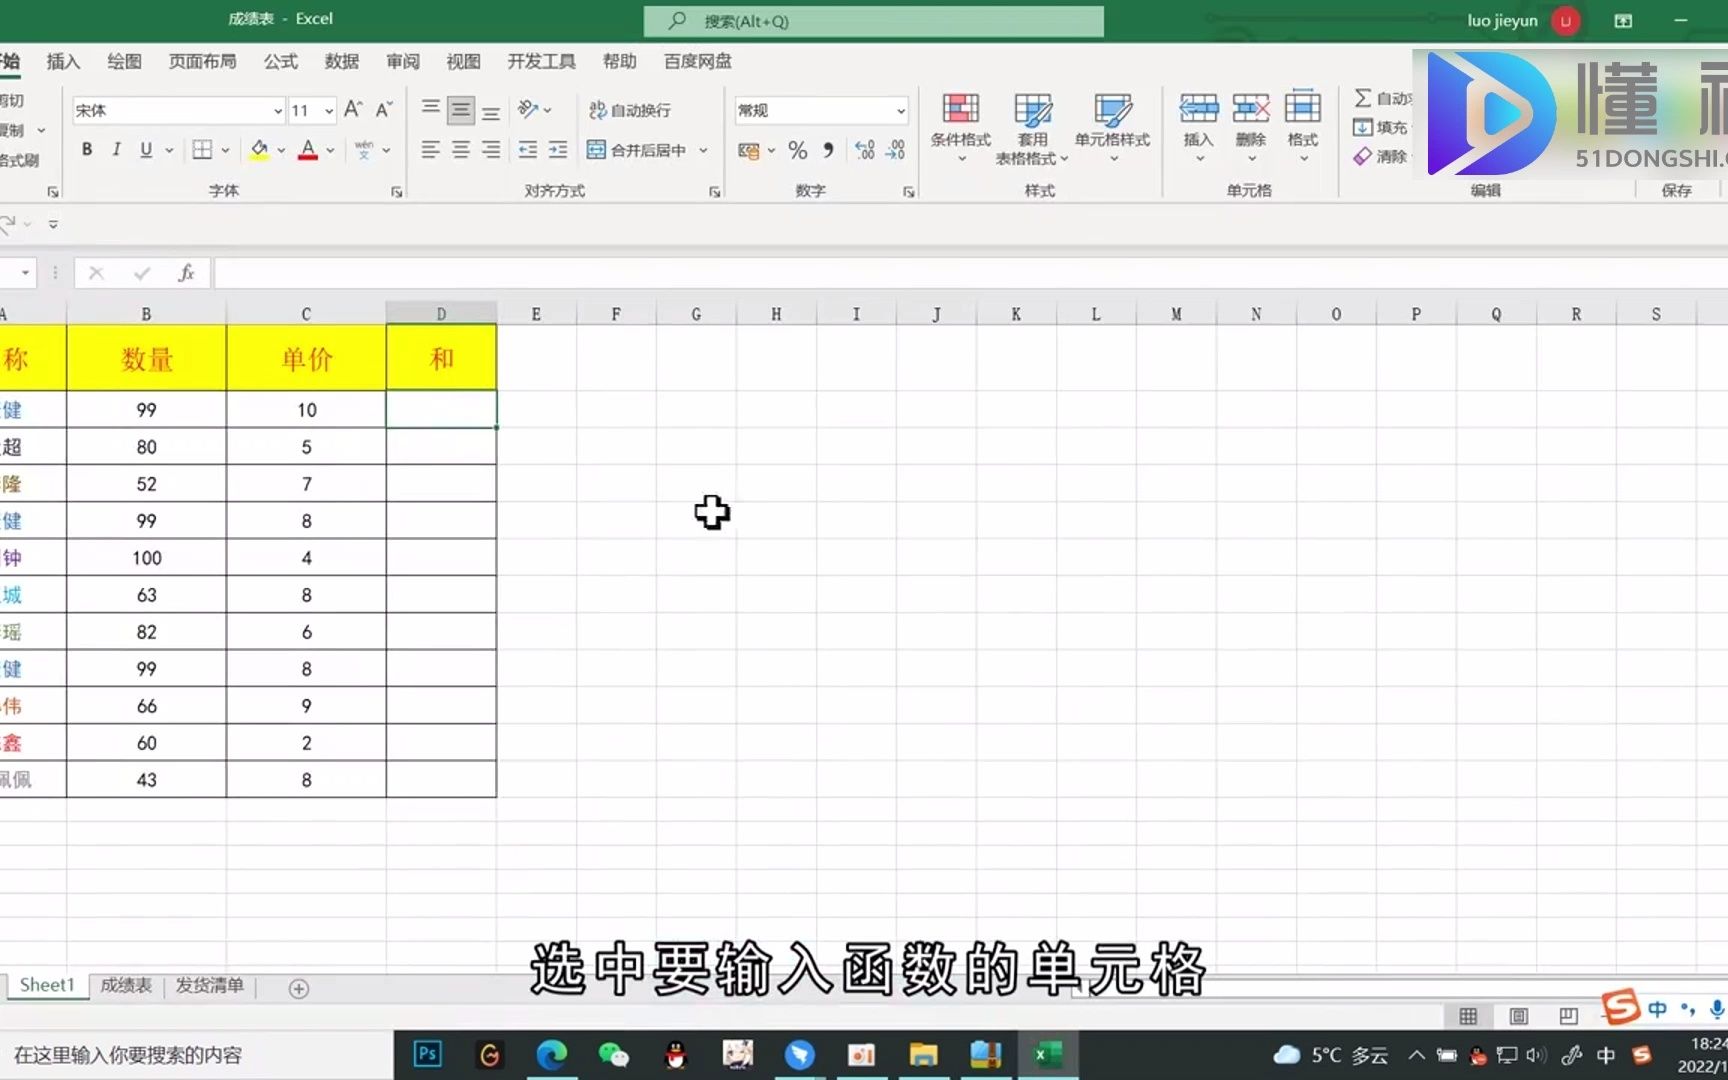
Task: Decrease decimal places
Action: (x=895, y=151)
